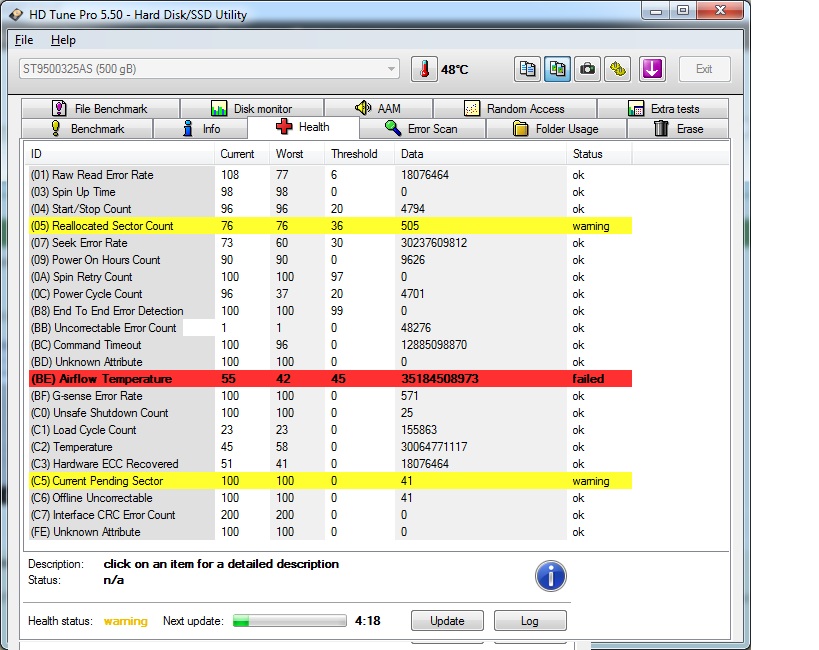Click the copy text to clipboard icon
This screenshot has width=819, height=650.
(x=527, y=69)
